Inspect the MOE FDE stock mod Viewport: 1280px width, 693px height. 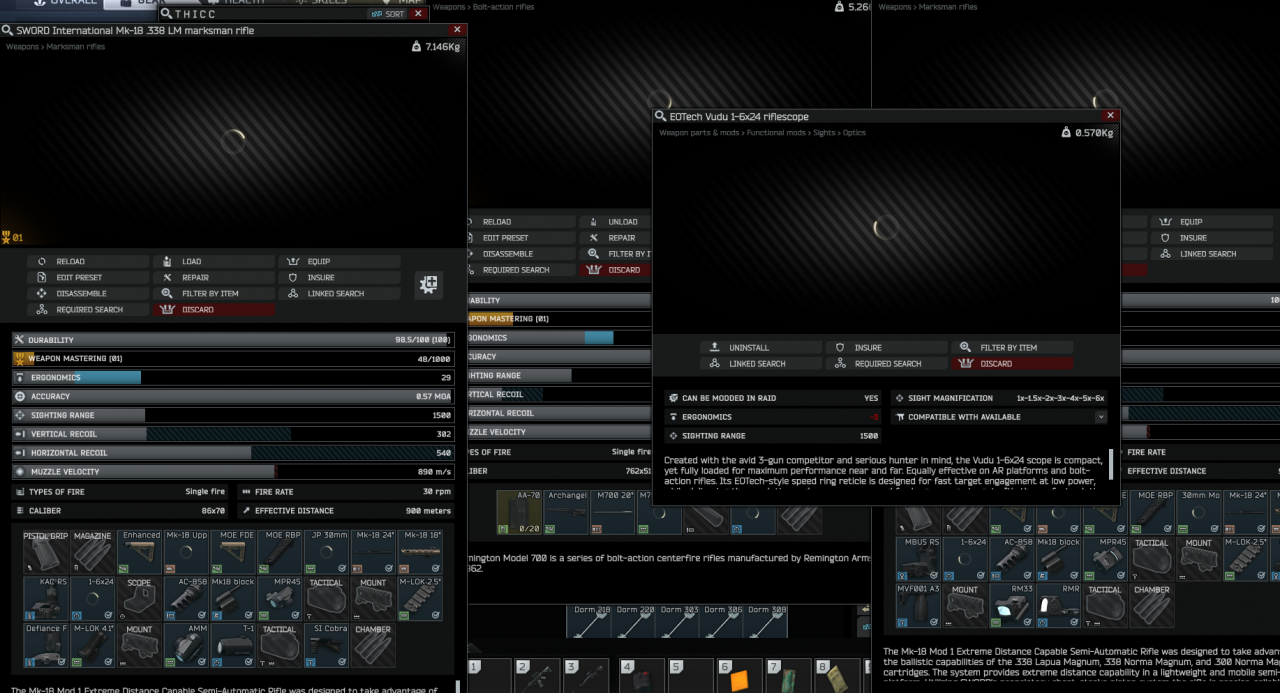tap(233, 551)
